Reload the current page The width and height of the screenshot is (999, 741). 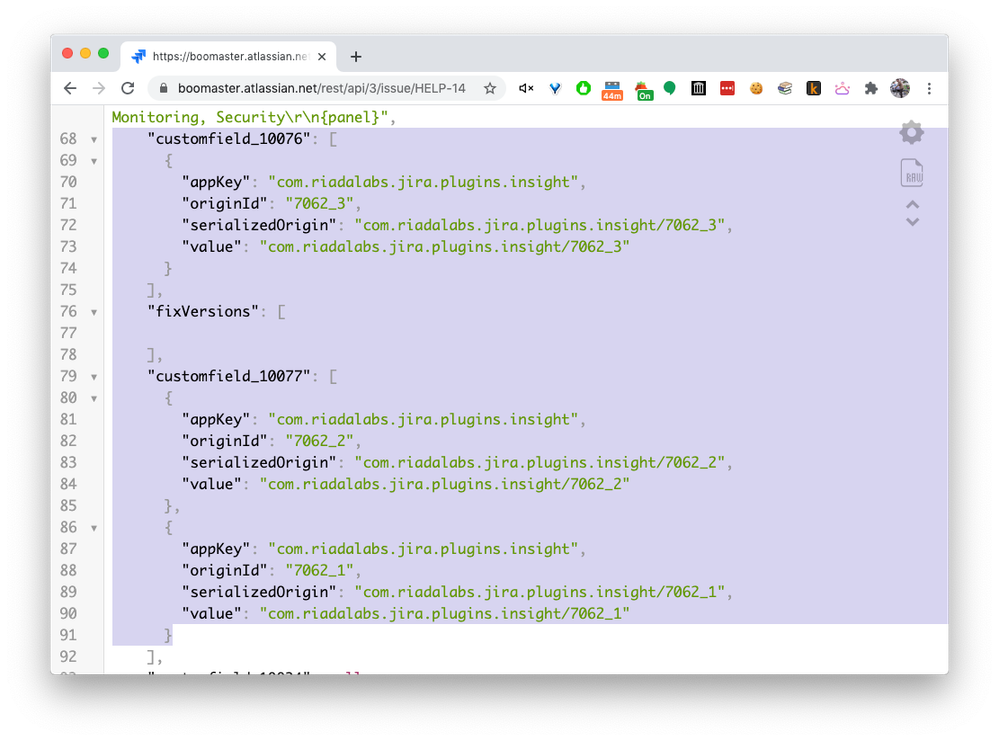pos(127,88)
